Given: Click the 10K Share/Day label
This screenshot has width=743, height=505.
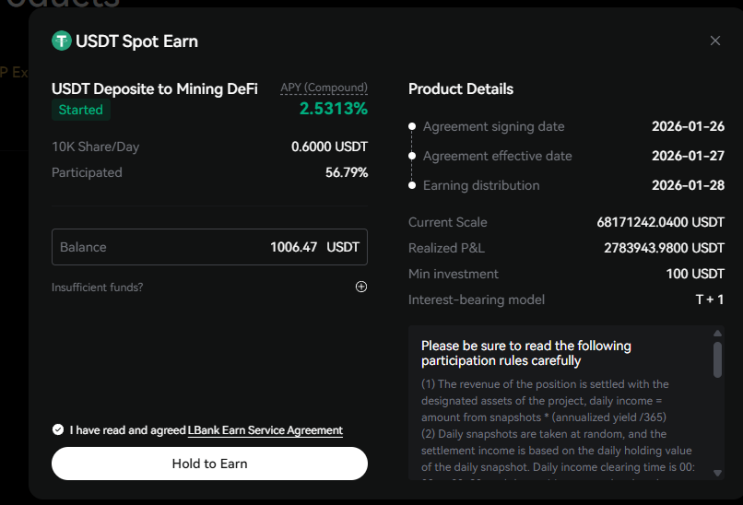Looking at the screenshot, I should coord(95,147).
